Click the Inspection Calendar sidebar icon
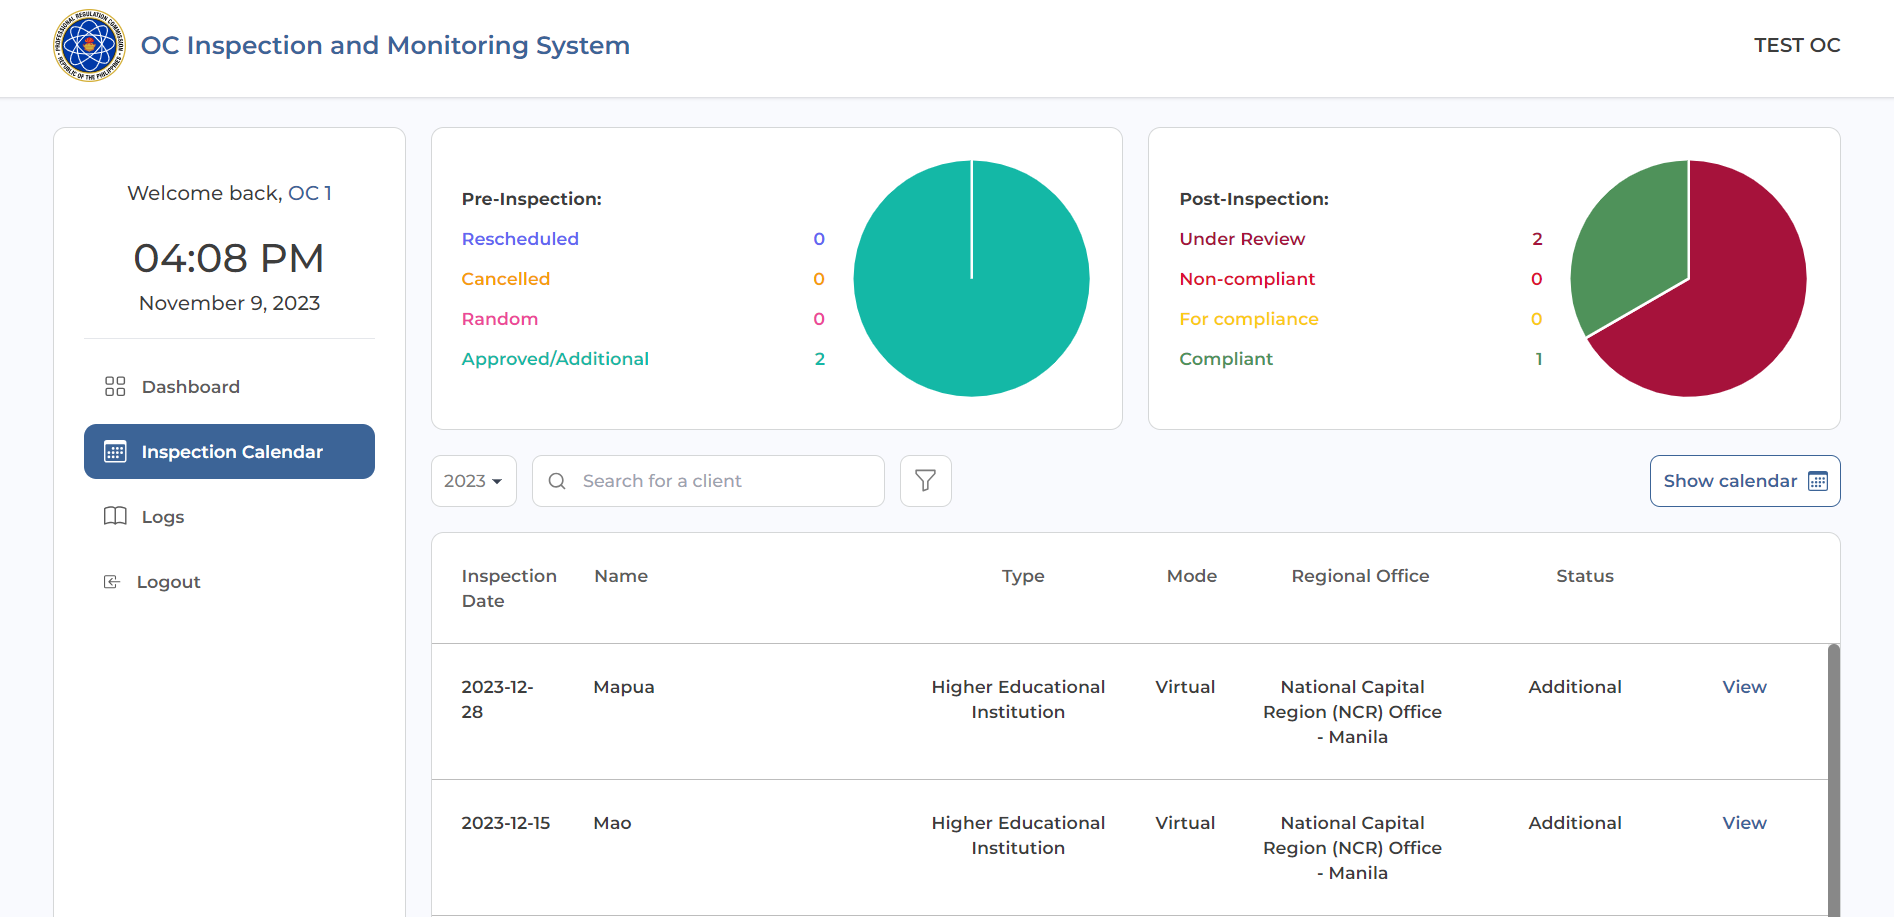 (x=115, y=452)
